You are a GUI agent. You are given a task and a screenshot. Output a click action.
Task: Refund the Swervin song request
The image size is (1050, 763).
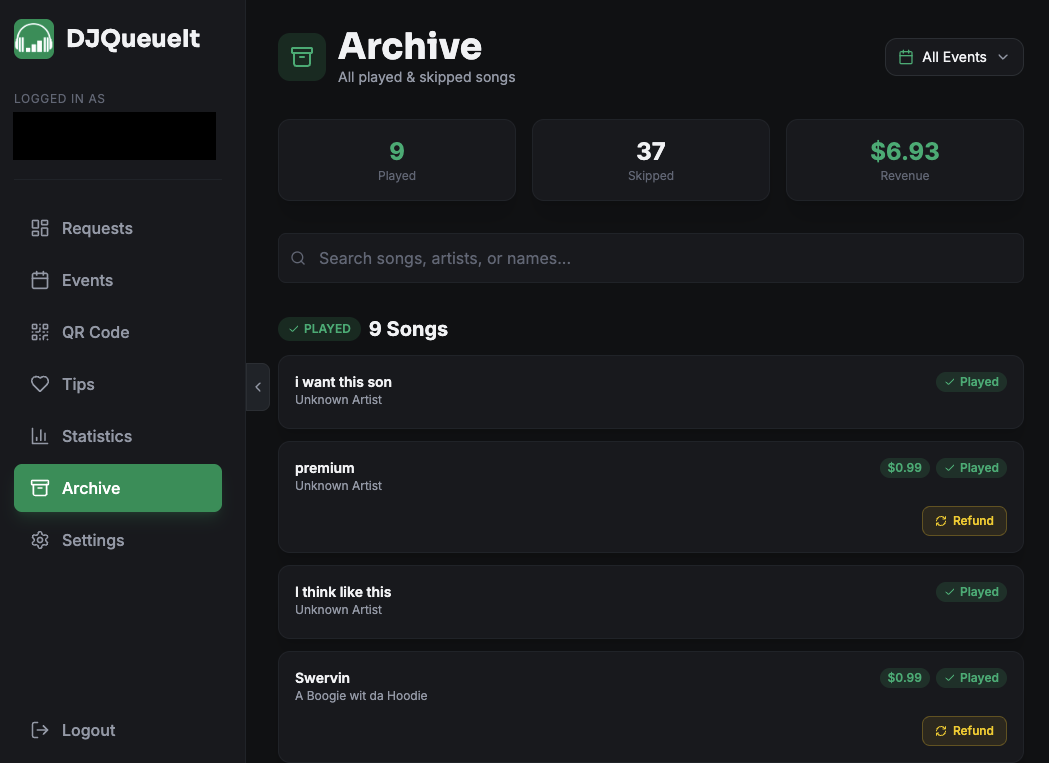(963, 731)
